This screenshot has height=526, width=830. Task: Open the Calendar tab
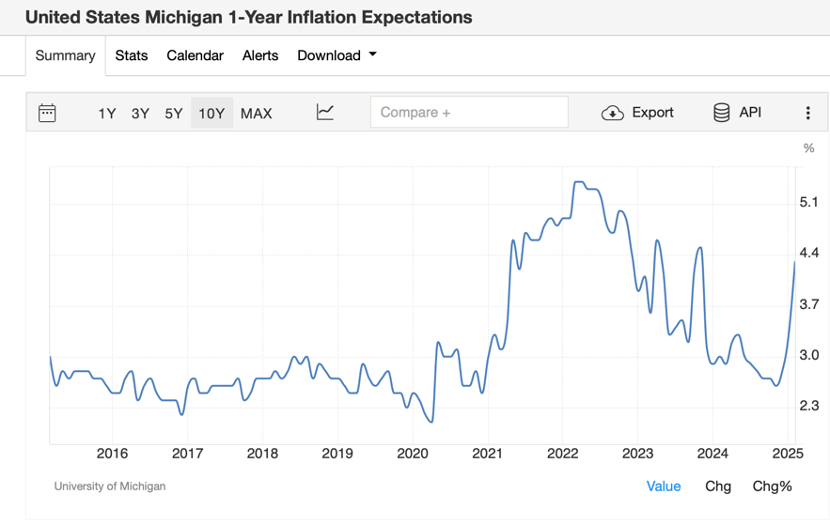[x=195, y=56]
